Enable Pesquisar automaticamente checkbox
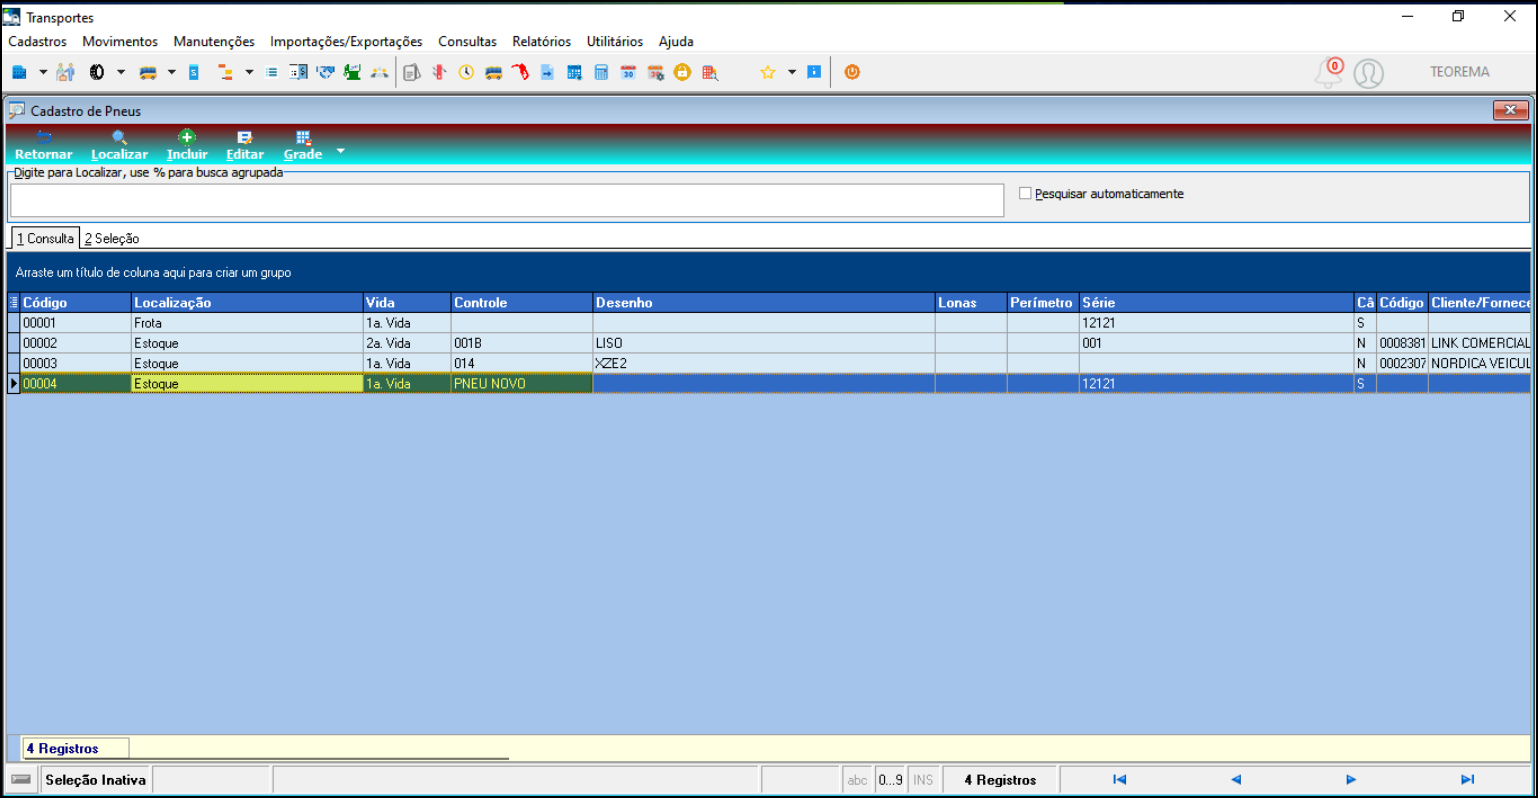Viewport: 1538px width, 798px height. pos(1025,193)
